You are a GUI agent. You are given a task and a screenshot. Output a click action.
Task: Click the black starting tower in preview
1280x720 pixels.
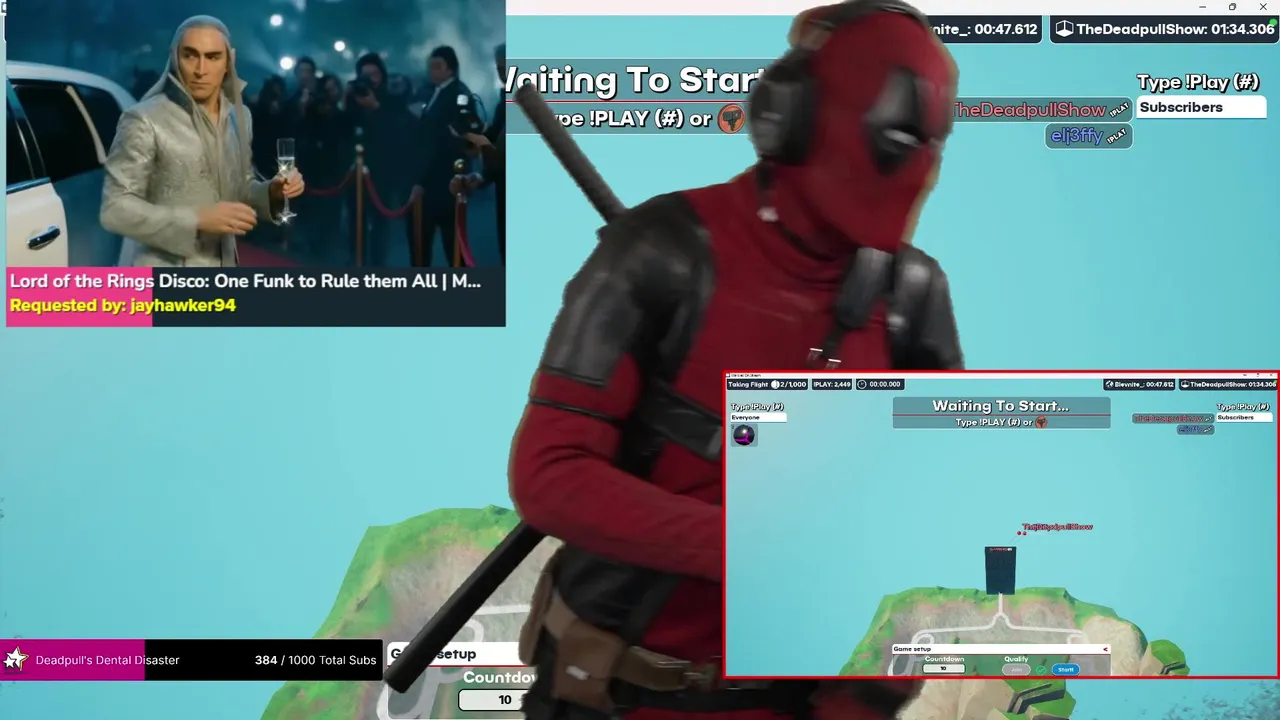tap(1000, 570)
